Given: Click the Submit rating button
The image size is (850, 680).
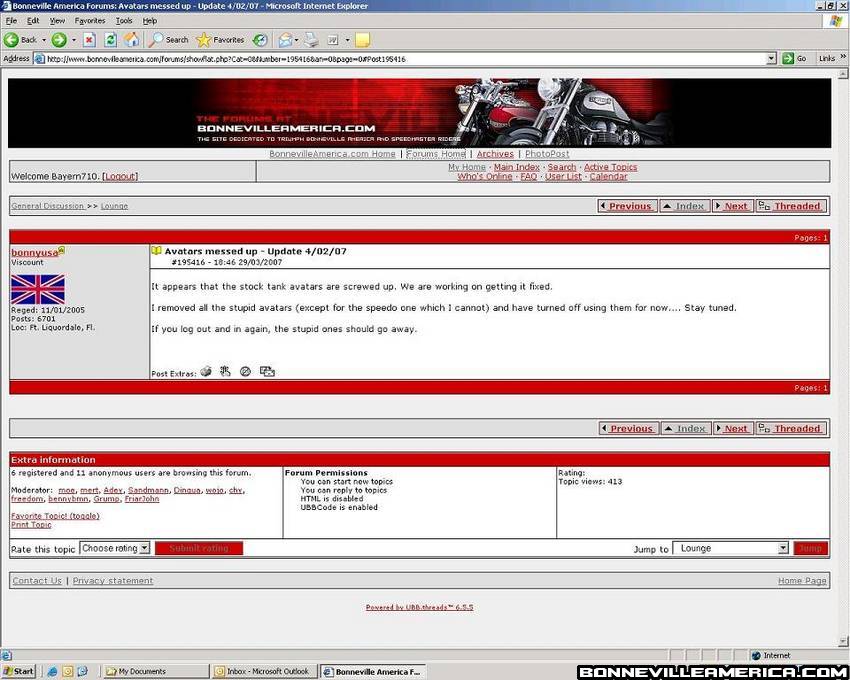Looking at the screenshot, I should [x=198, y=548].
